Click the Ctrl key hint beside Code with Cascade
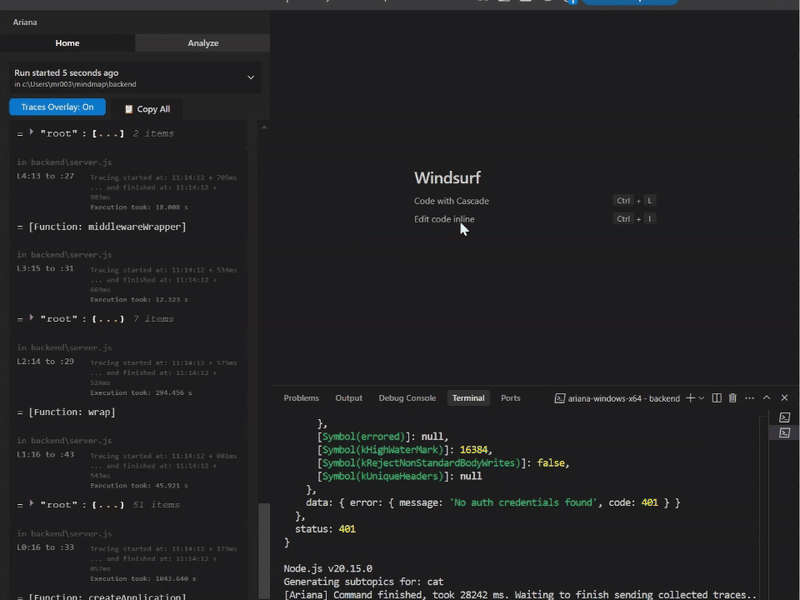 click(623, 201)
